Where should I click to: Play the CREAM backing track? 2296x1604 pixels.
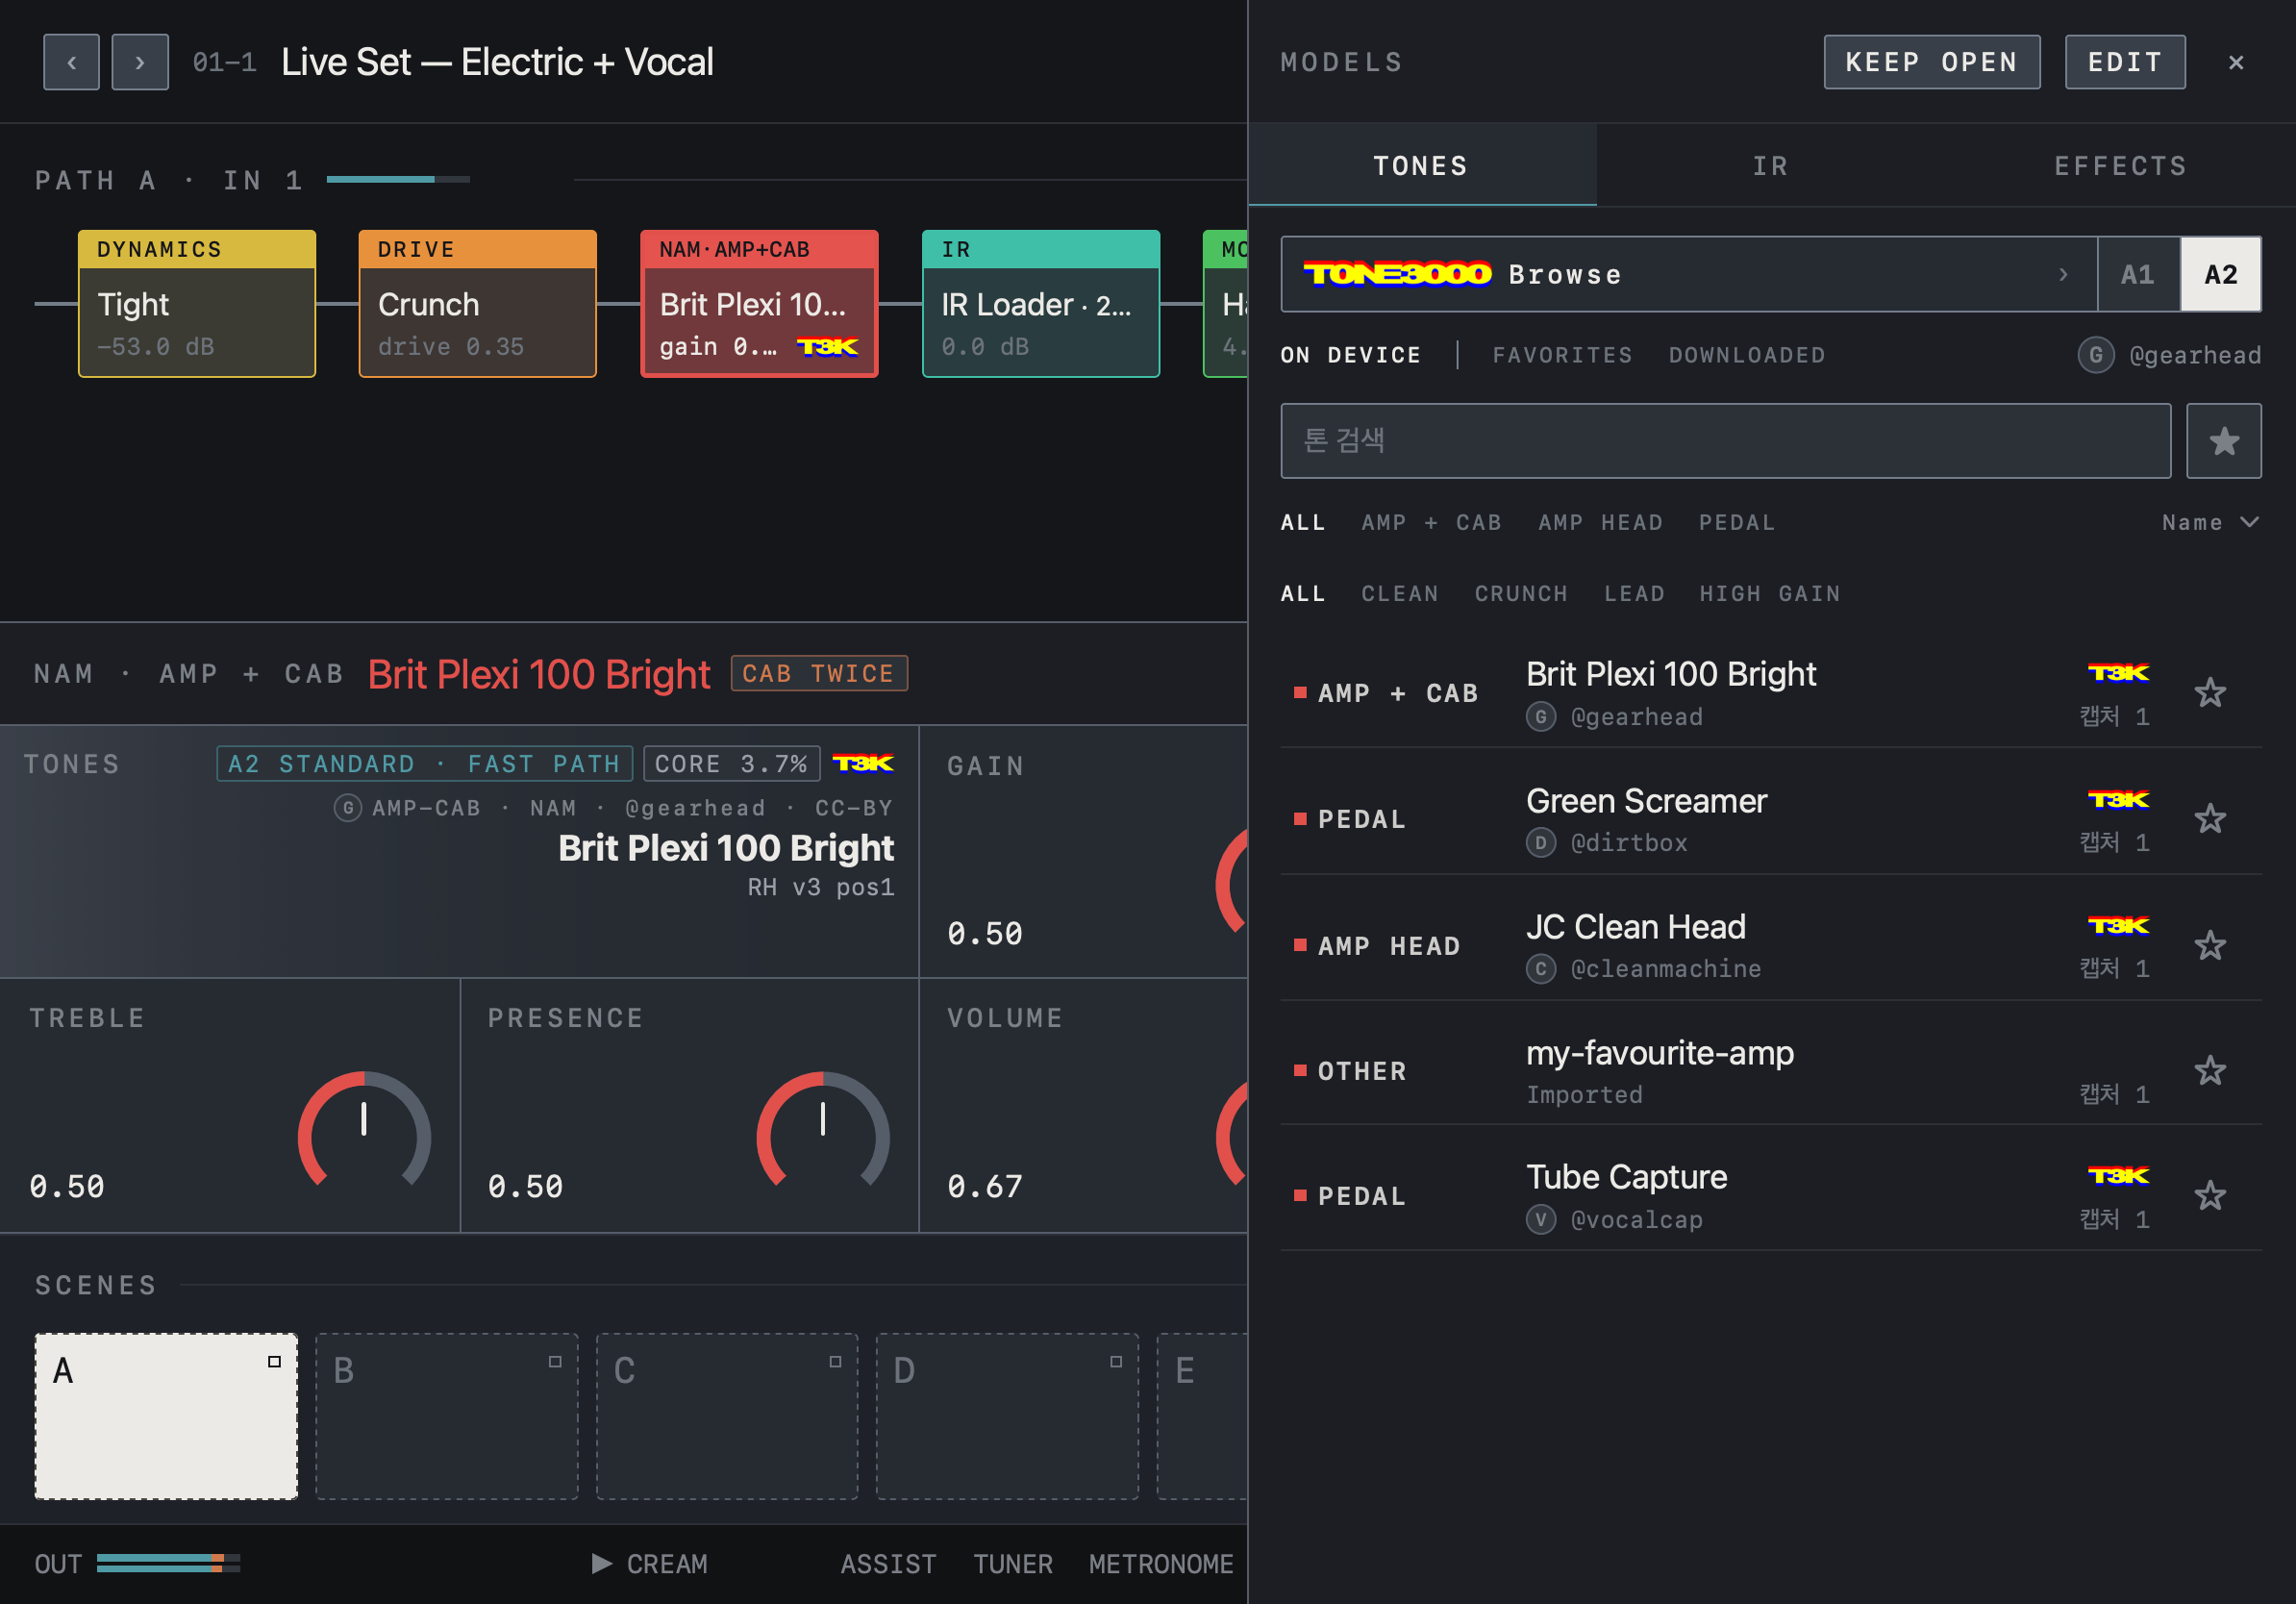[x=649, y=1564]
